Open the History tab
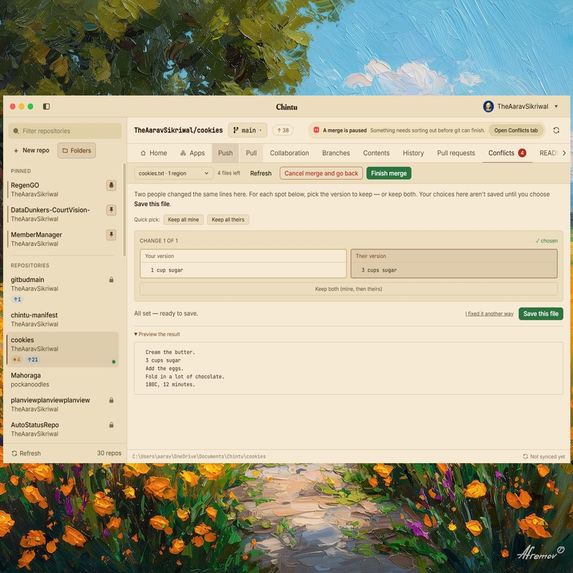The image size is (573, 573). (413, 153)
